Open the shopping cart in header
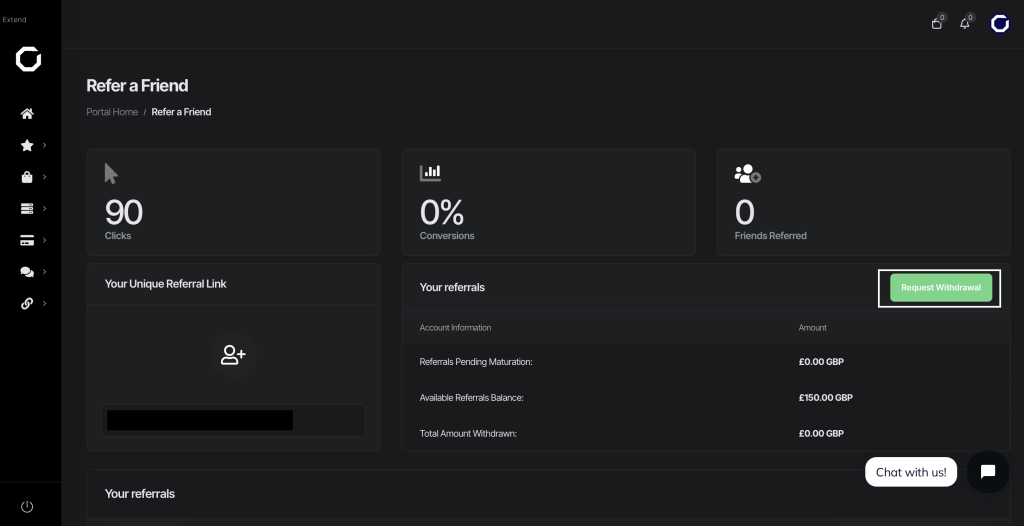 (x=937, y=24)
